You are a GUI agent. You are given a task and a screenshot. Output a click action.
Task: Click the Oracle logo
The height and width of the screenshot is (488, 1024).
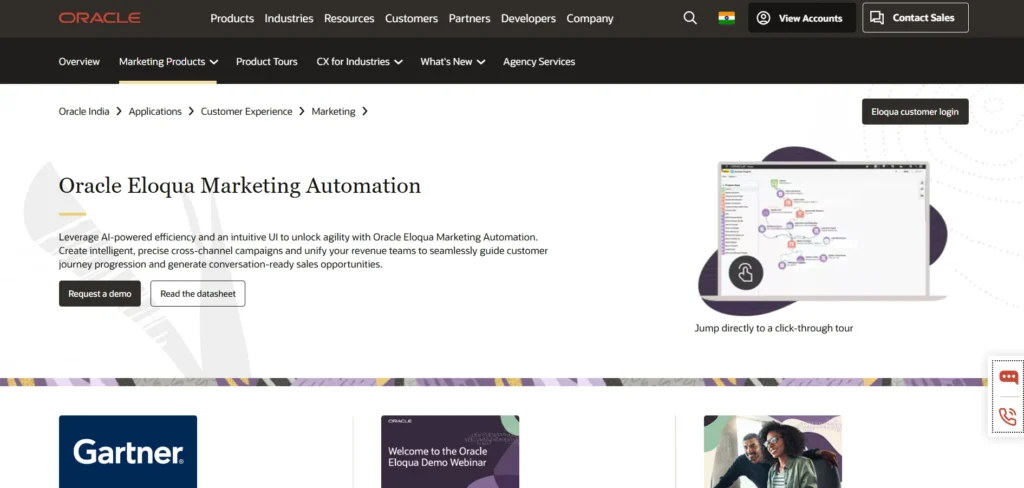pos(99,18)
